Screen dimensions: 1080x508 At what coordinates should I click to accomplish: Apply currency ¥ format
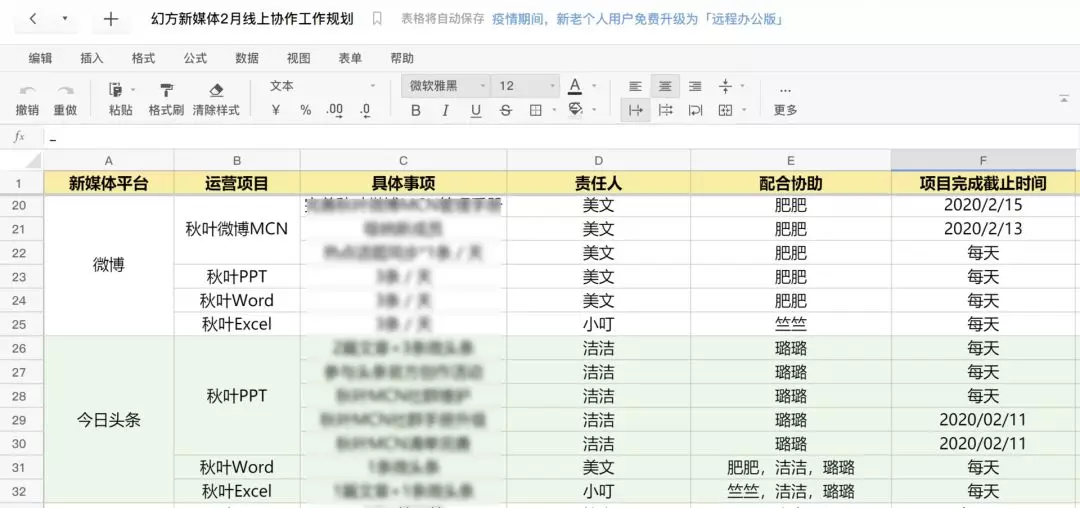276,110
